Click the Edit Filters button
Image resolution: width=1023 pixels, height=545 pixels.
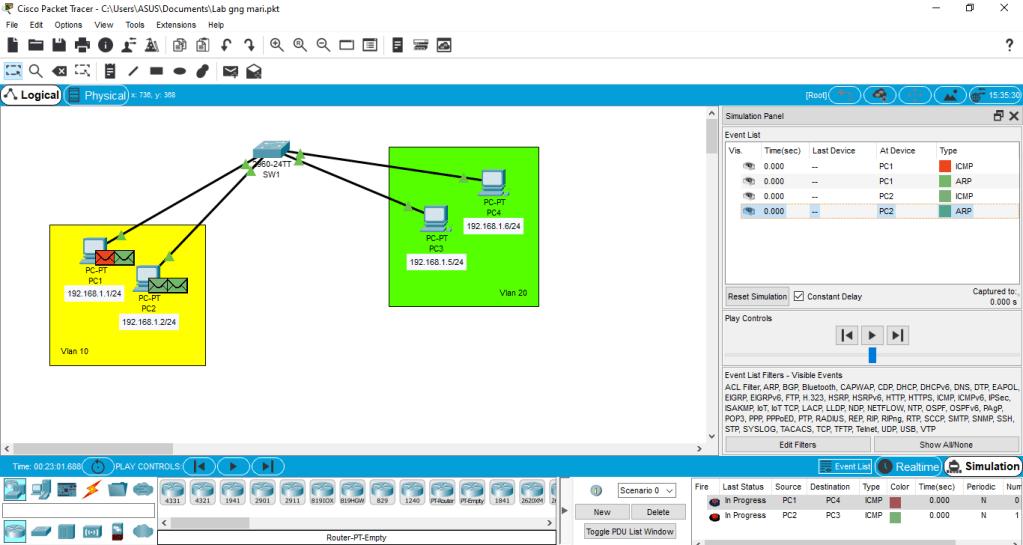(797, 444)
